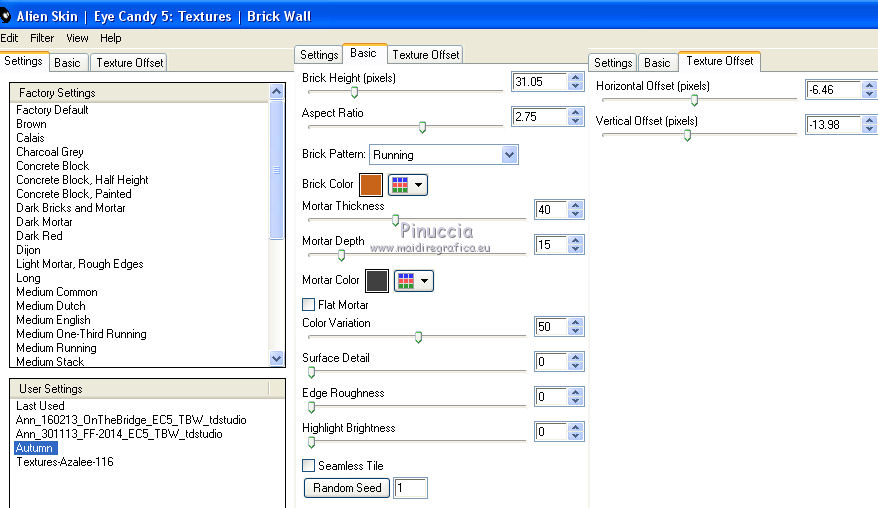The height and width of the screenshot is (508, 878).
Task: Click the Mortar Color dark grey swatch
Action: 377,281
